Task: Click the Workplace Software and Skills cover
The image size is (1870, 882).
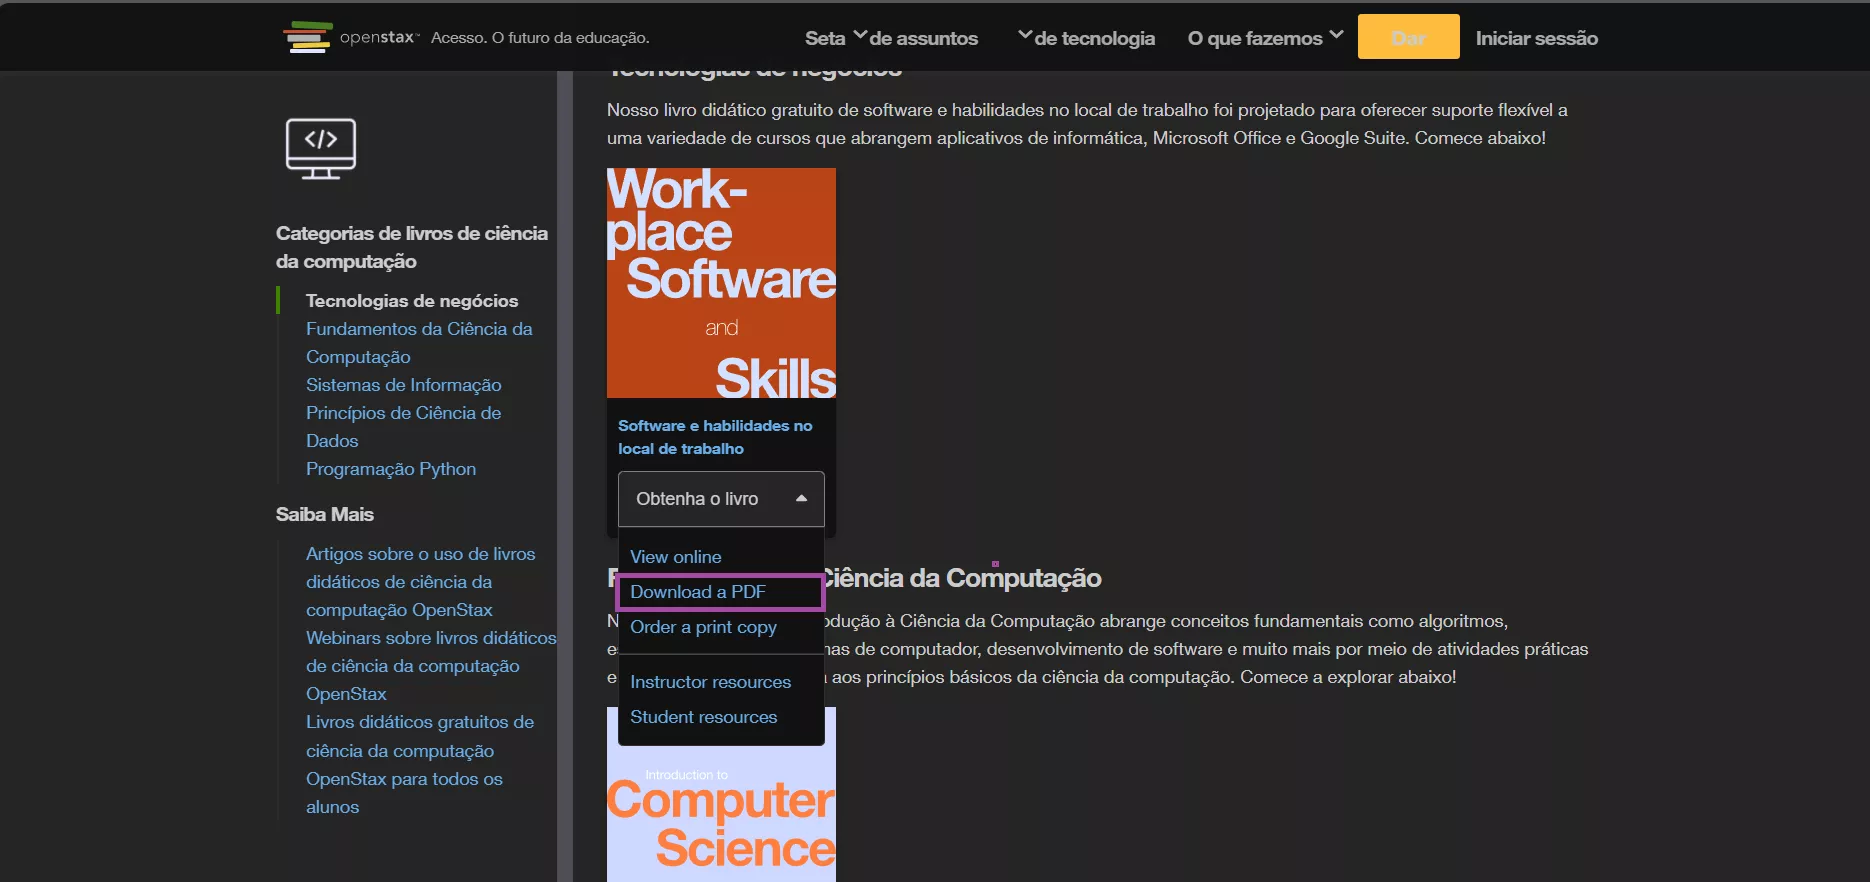Action: [x=721, y=283]
